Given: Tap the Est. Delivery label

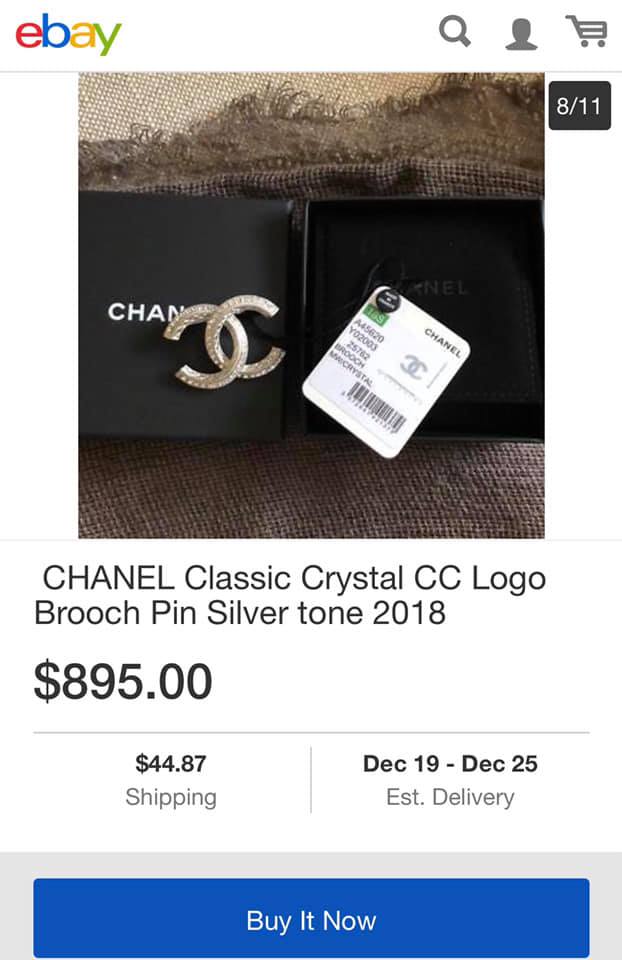Looking at the screenshot, I should tap(450, 797).
